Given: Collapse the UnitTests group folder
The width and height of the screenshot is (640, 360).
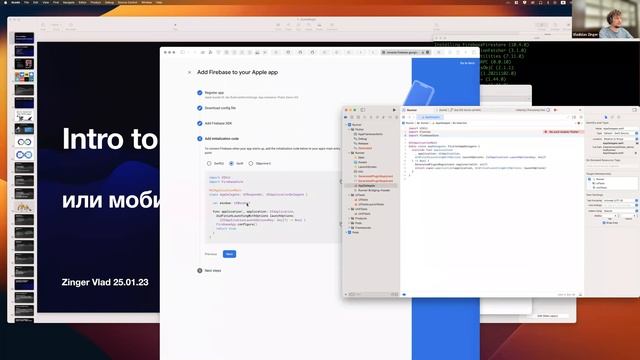Looking at the screenshot, I should click(x=350, y=209).
